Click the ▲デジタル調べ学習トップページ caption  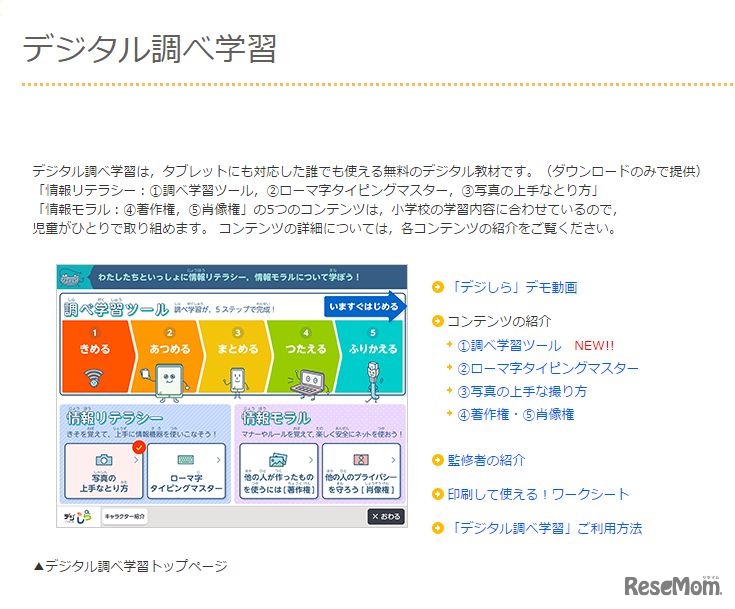[x=131, y=566]
